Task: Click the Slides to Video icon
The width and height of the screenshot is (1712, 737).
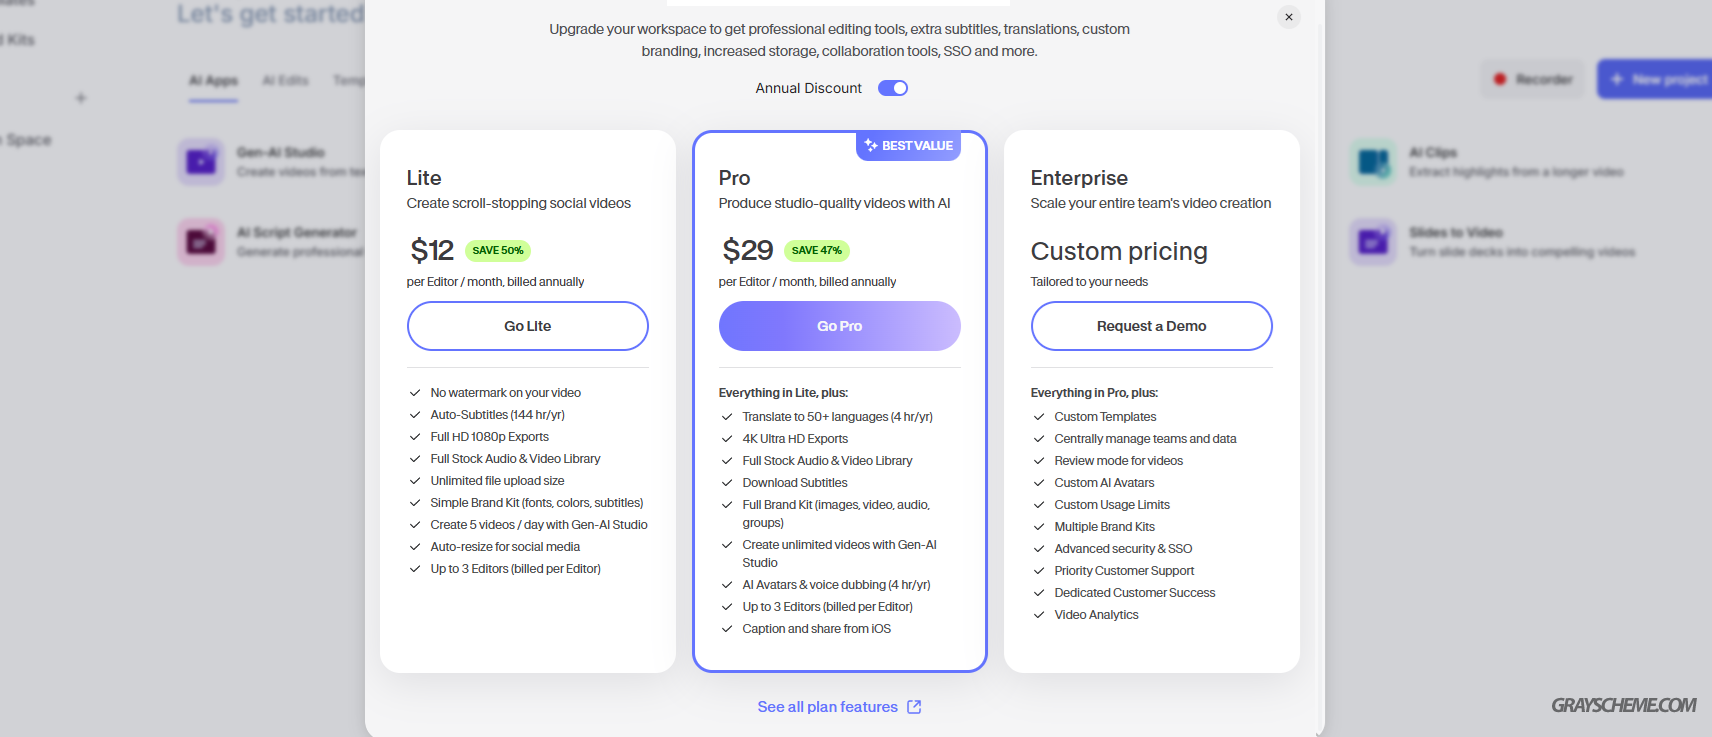Action: coord(1373,241)
